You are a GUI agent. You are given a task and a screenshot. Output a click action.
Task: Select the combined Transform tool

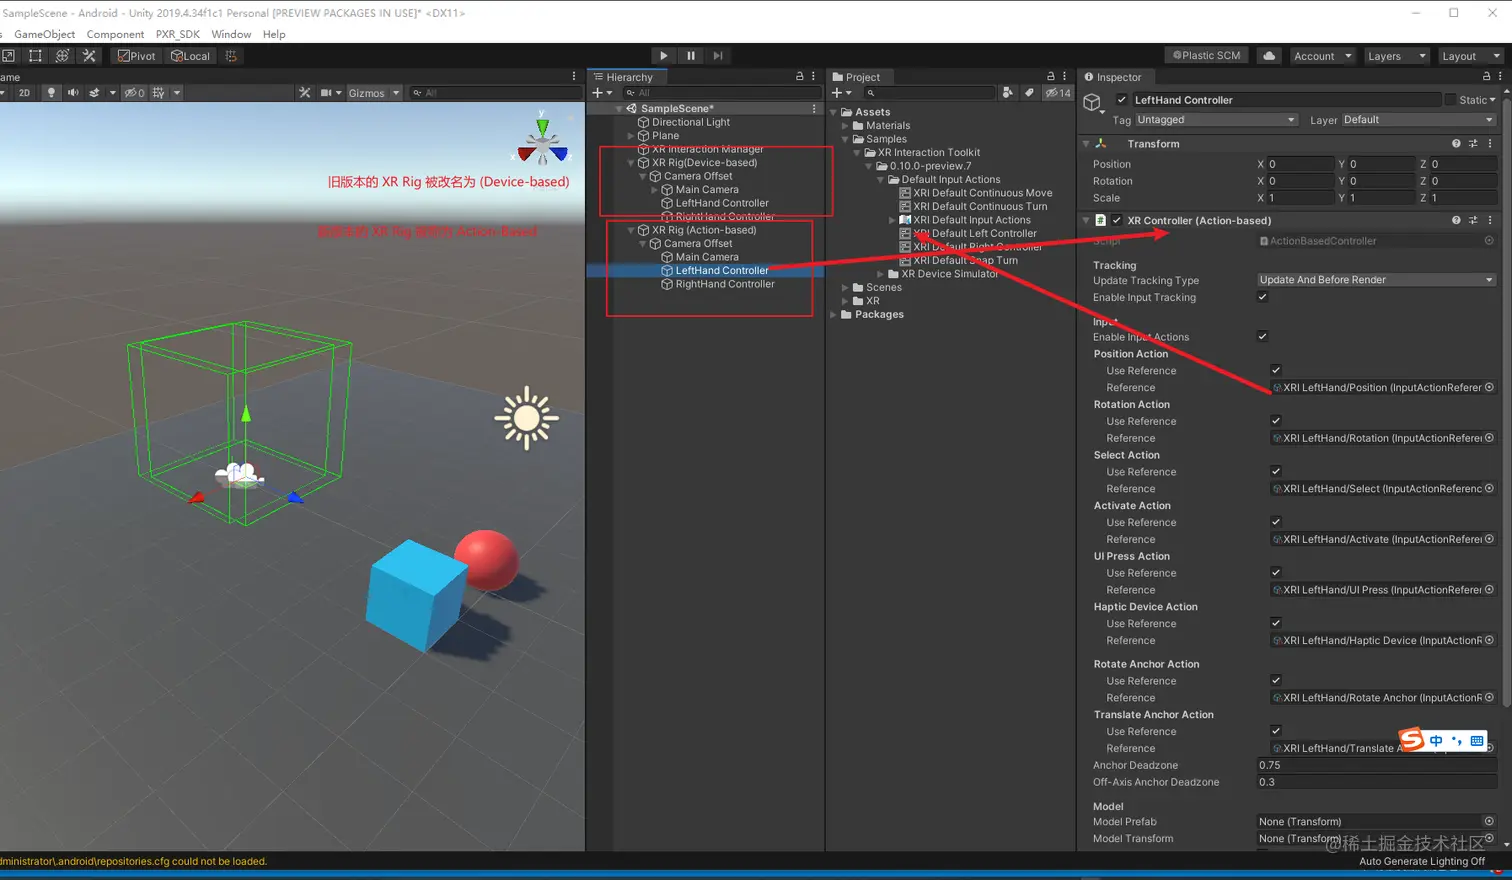coord(62,56)
